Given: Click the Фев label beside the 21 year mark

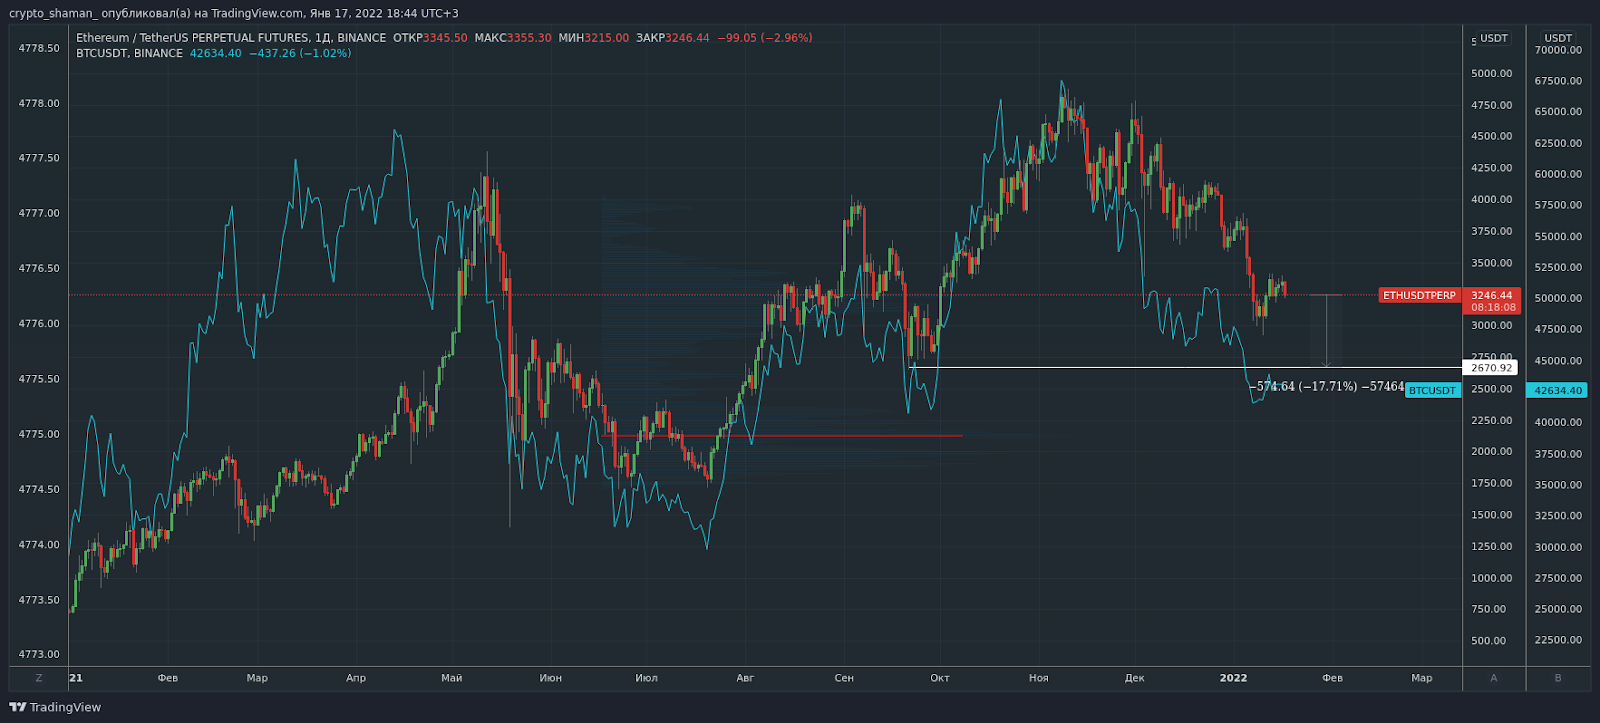Looking at the screenshot, I should click(168, 678).
